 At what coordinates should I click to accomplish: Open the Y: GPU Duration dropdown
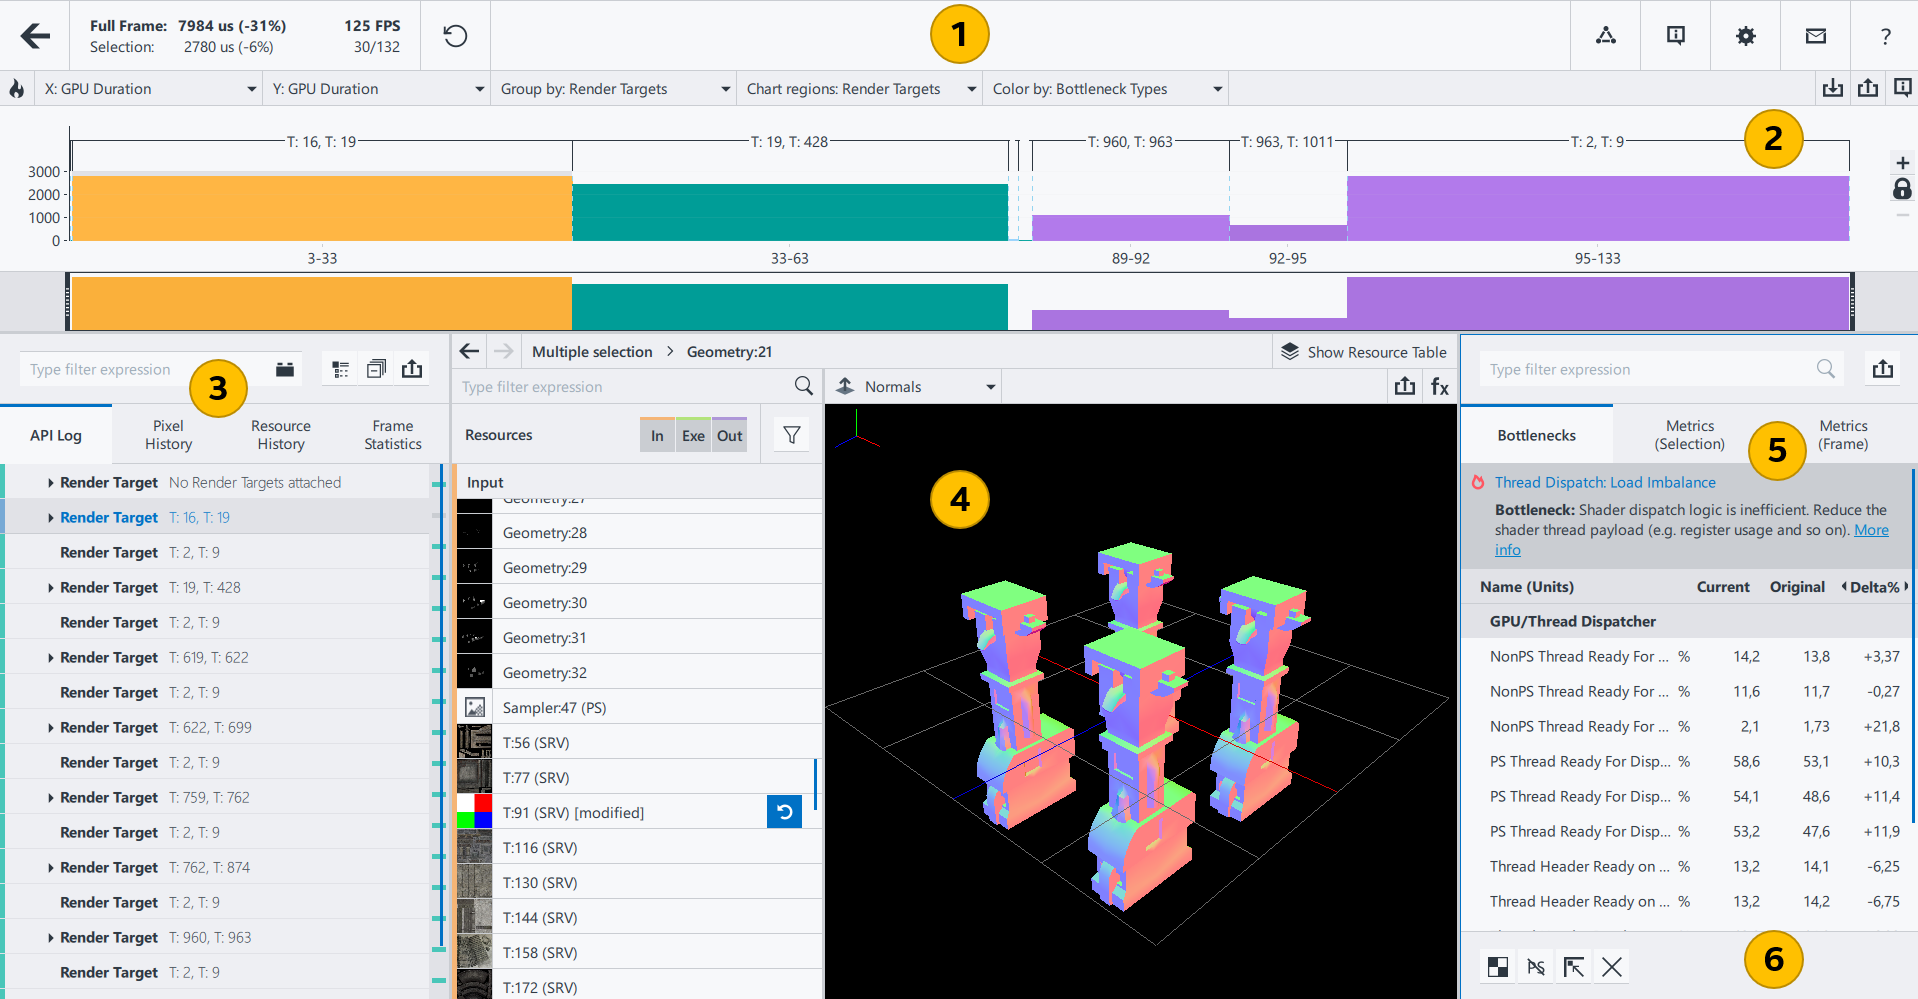pos(377,88)
